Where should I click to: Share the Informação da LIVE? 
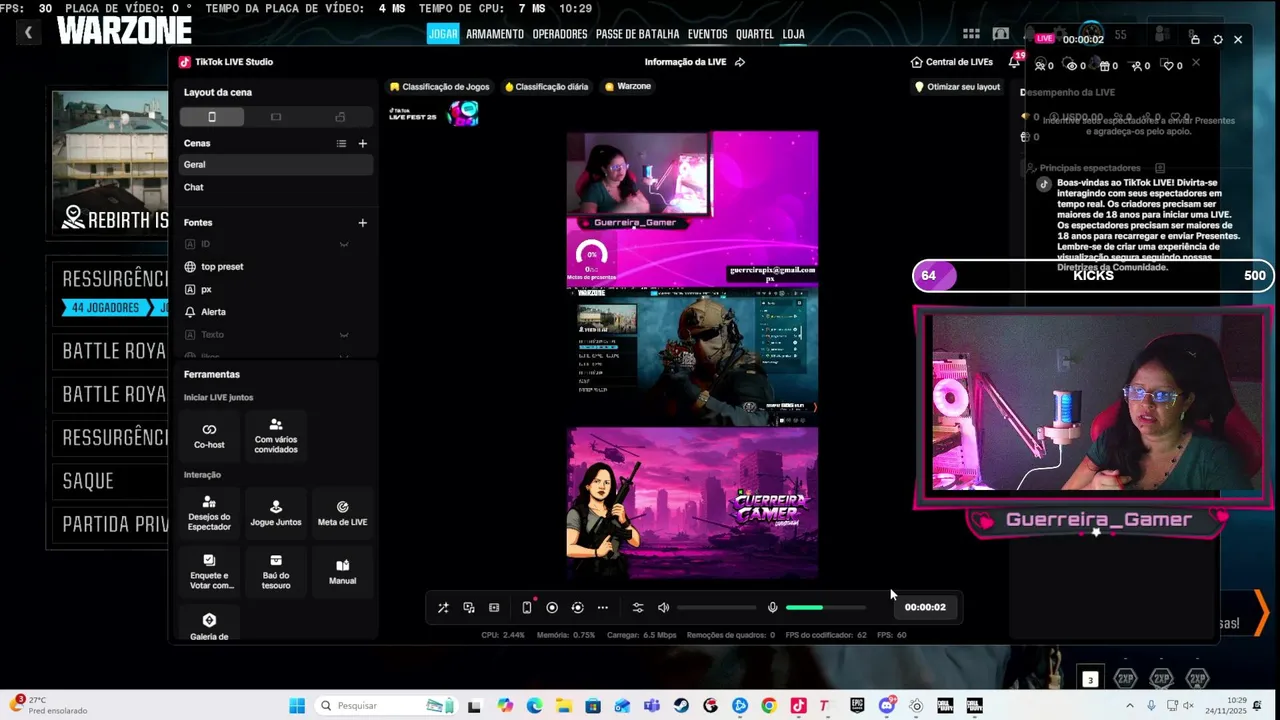point(740,62)
